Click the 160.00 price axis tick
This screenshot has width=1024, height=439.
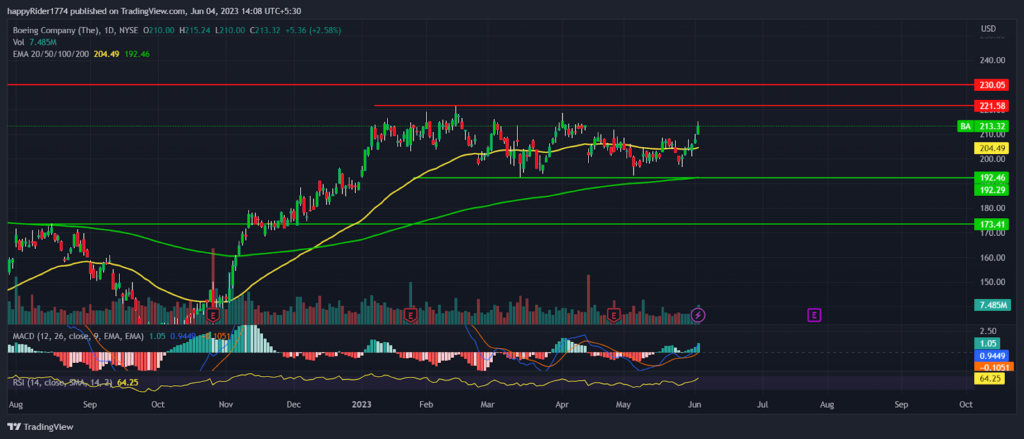pos(992,257)
